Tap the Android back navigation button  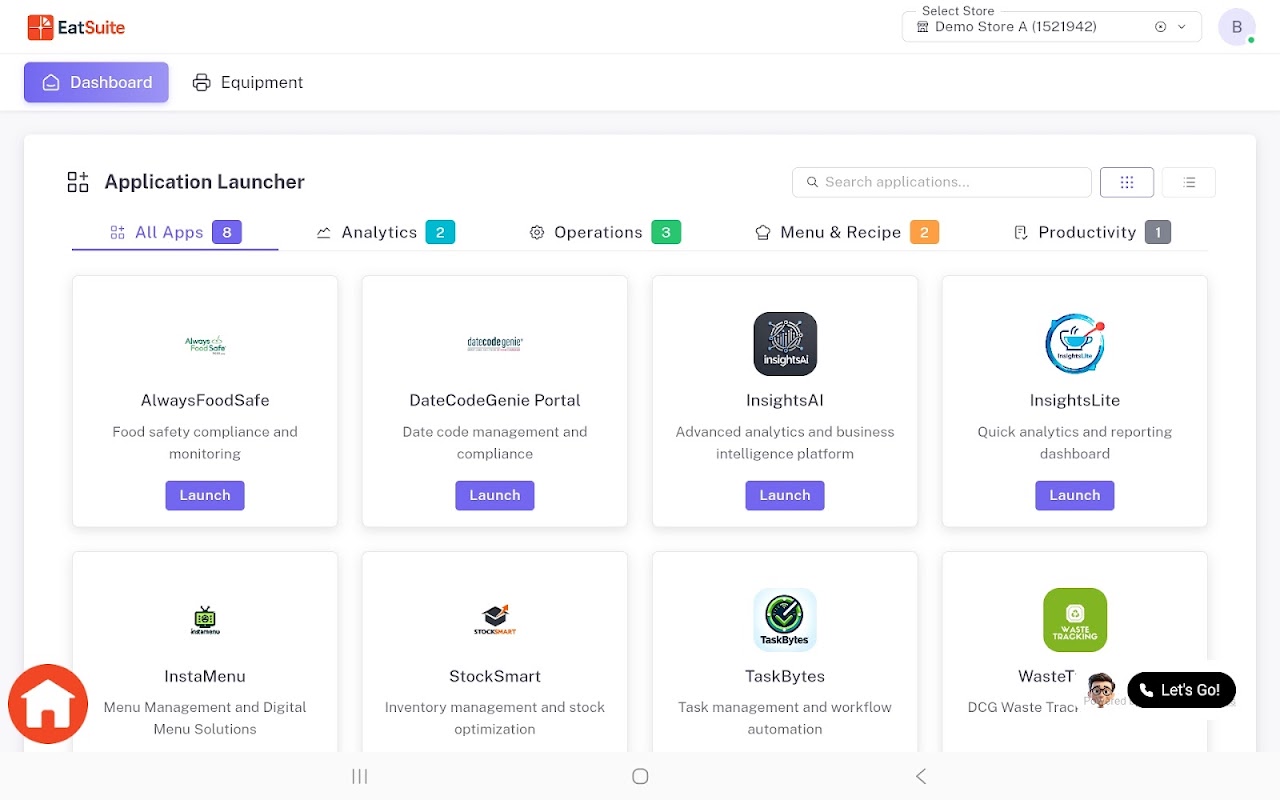pyautogui.click(x=921, y=776)
